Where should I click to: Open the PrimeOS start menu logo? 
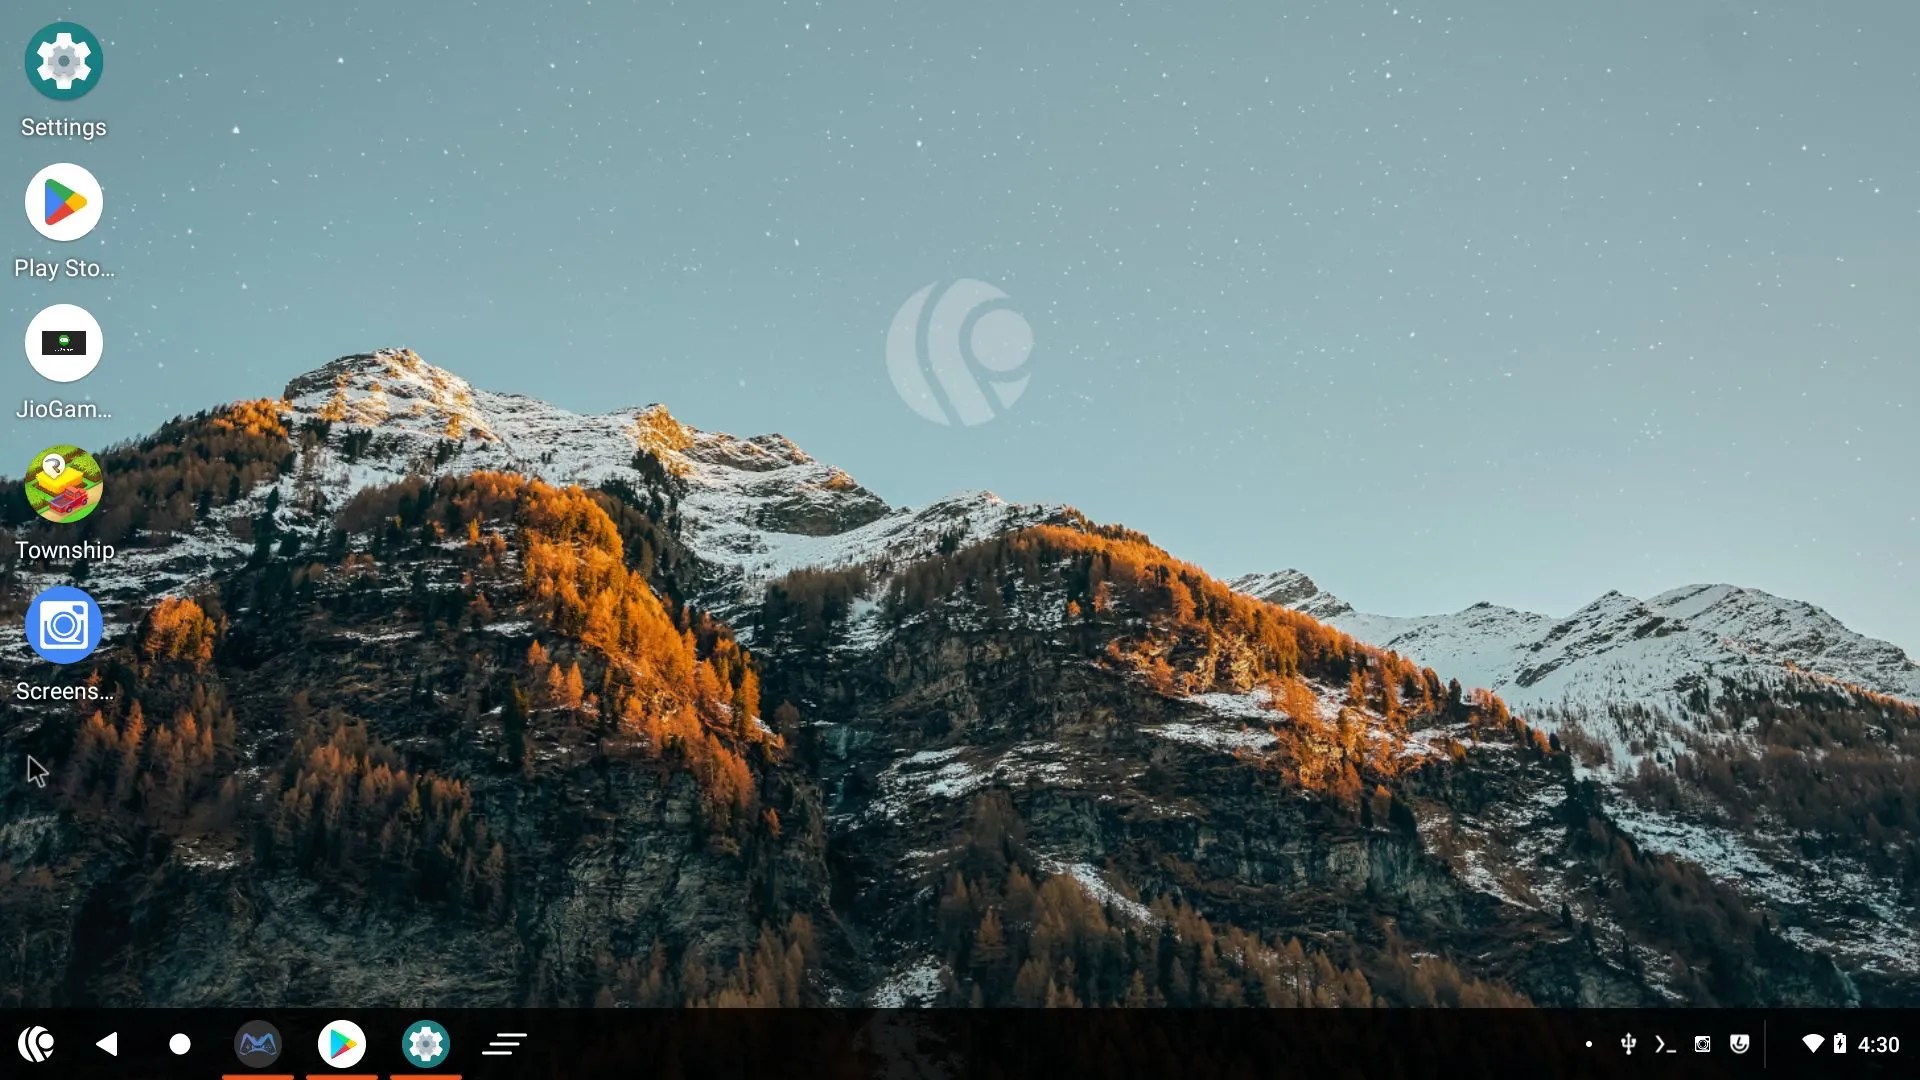[36, 1044]
